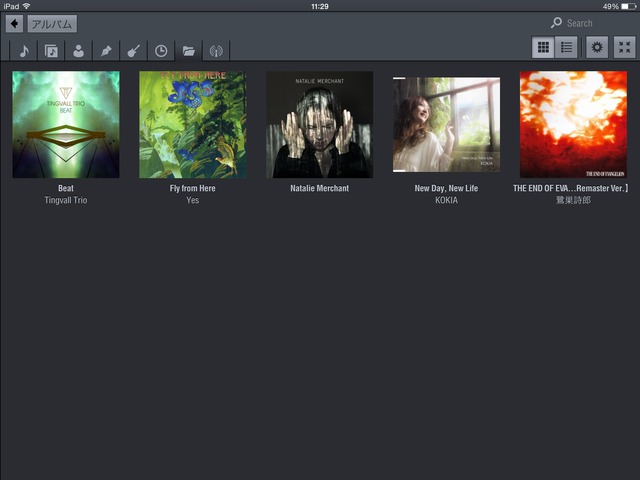Open THE END OF EVA album cover
Image resolution: width=640 pixels, height=480 pixels.
(x=573, y=124)
